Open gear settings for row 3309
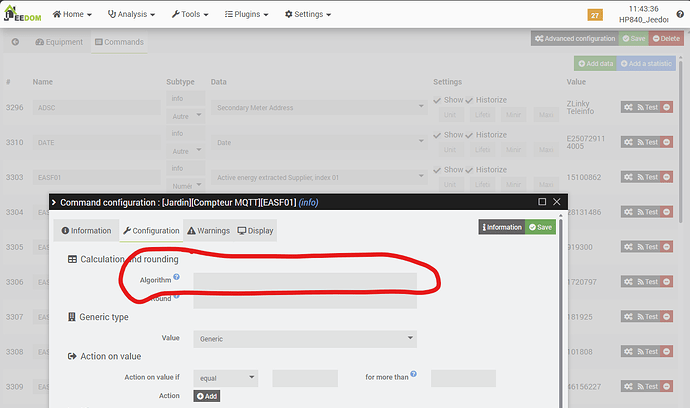The width and height of the screenshot is (690, 408). pos(628,386)
